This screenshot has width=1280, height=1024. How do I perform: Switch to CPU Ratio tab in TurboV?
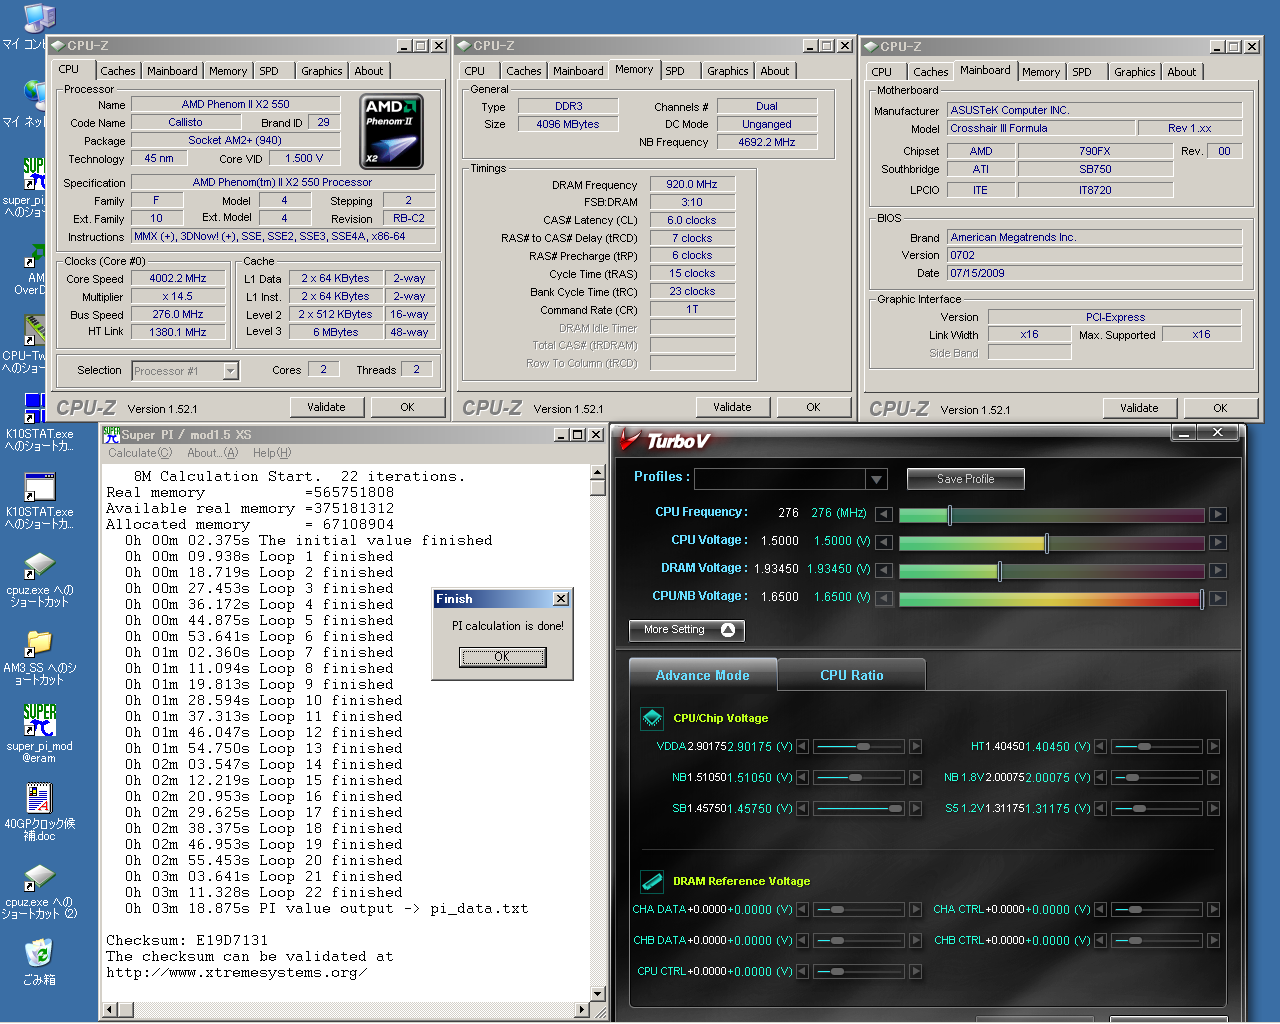(x=851, y=675)
